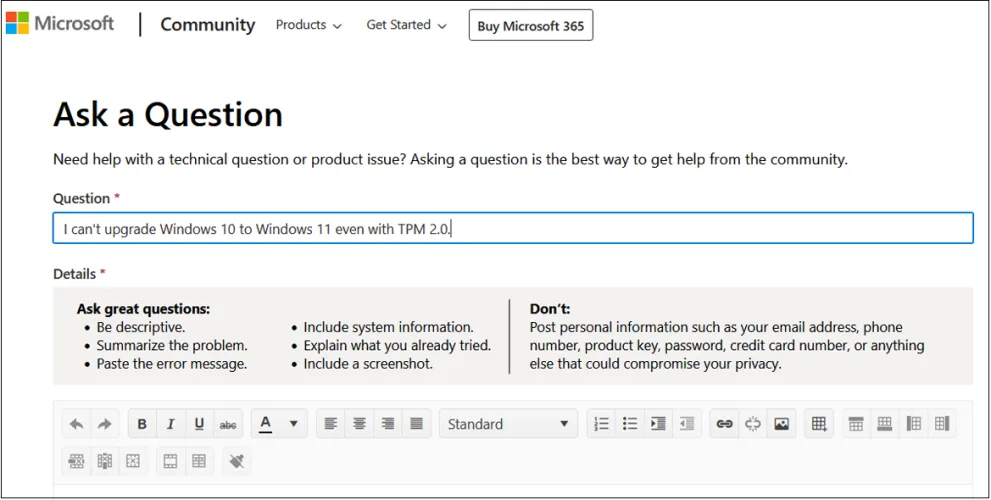This screenshot has width=991, height=500.
Task: Insert a numbered list
Action: tap(601, 424)
